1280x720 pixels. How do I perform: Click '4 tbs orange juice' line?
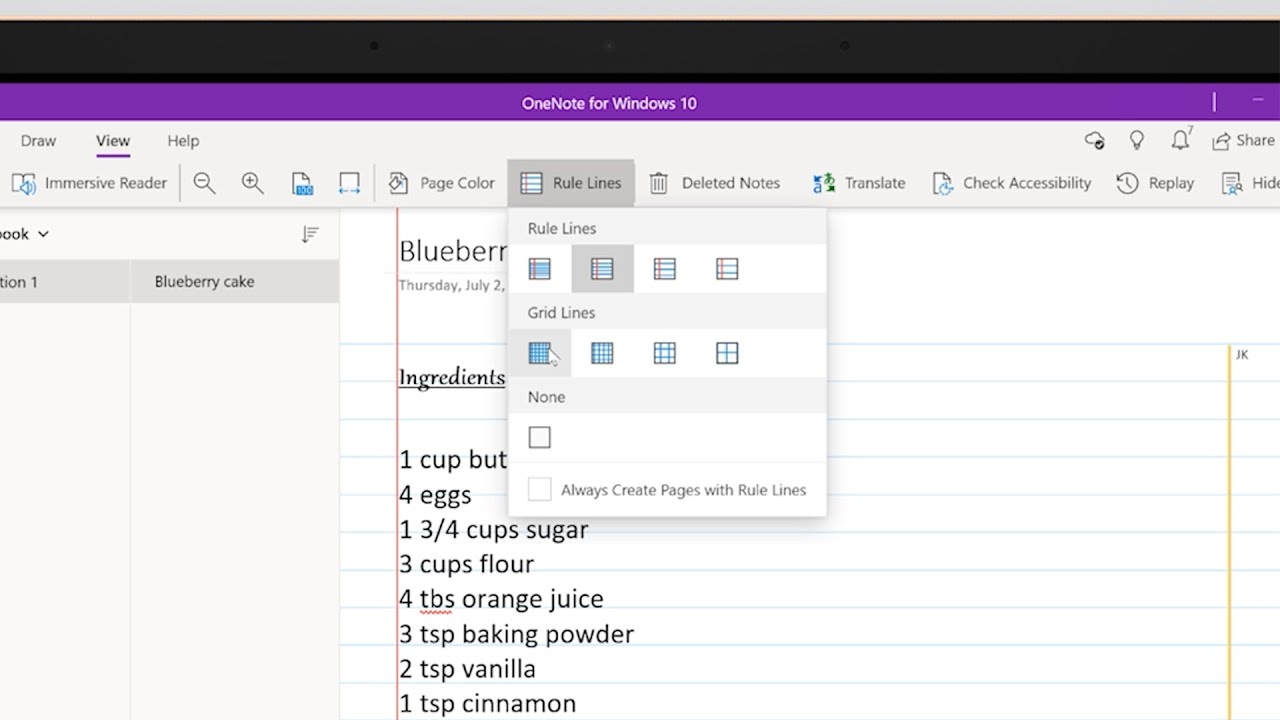coord(502,599)
